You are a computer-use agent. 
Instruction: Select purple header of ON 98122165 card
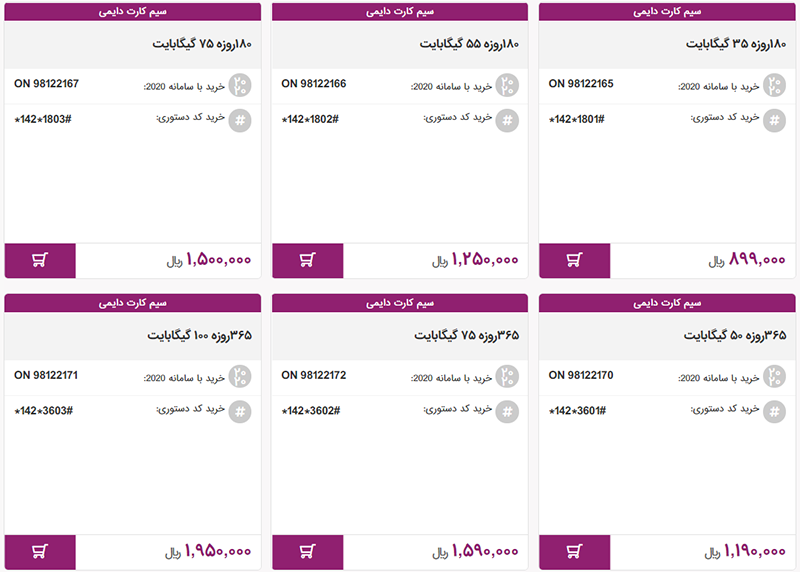667,12
